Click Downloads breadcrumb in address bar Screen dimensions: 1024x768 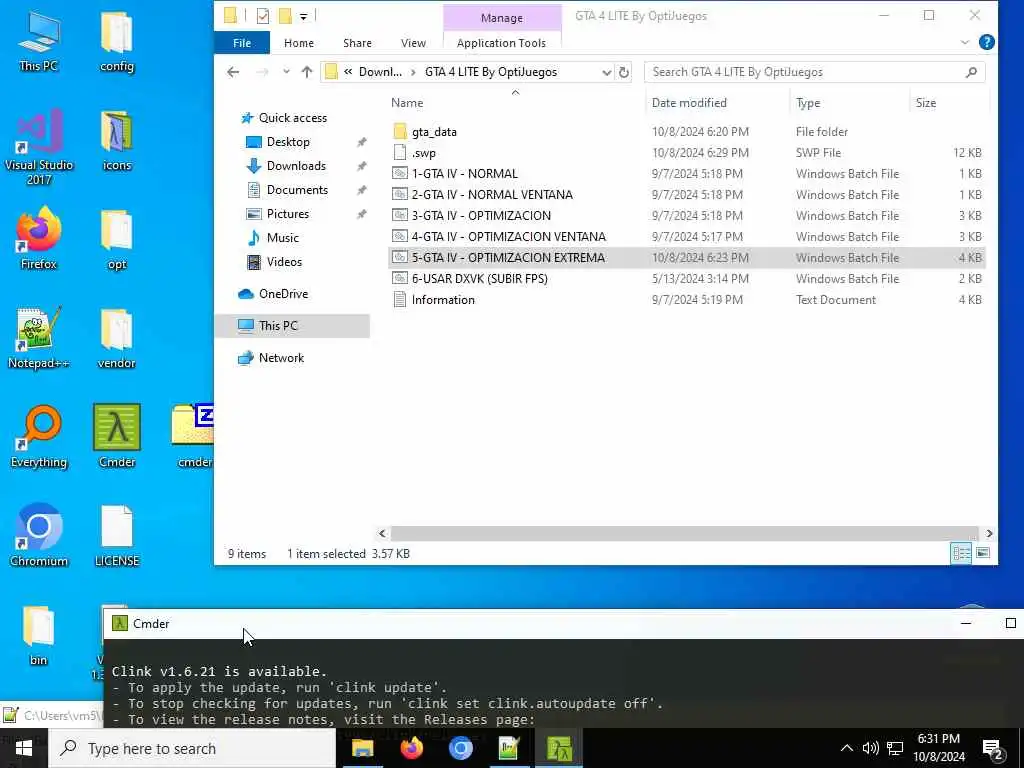point(380,72)
